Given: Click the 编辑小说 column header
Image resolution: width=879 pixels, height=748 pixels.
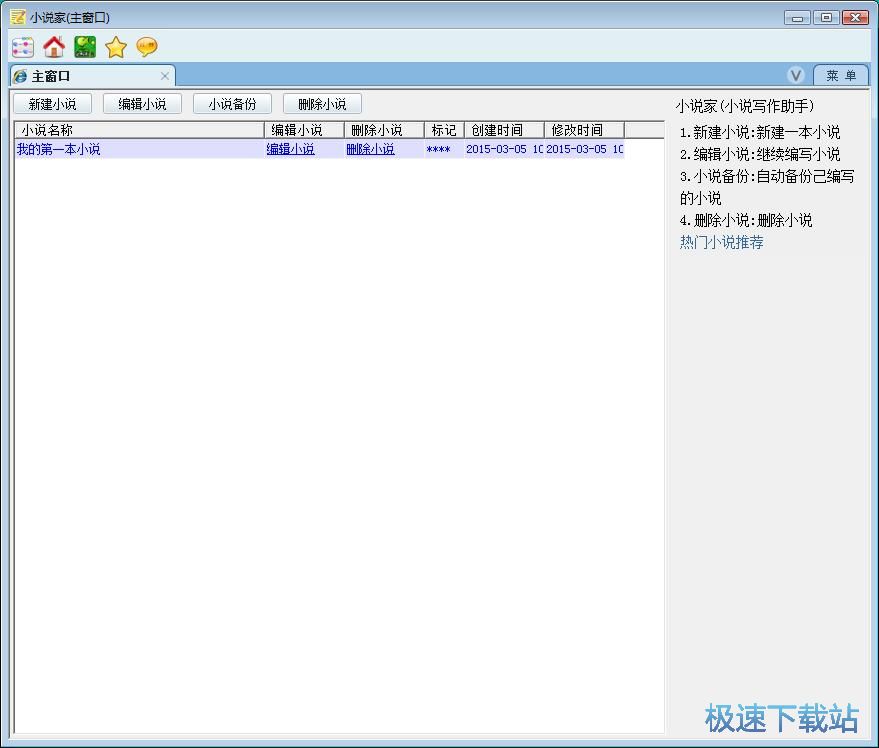Looking at the screenshot, I should (x=304, y=130).
